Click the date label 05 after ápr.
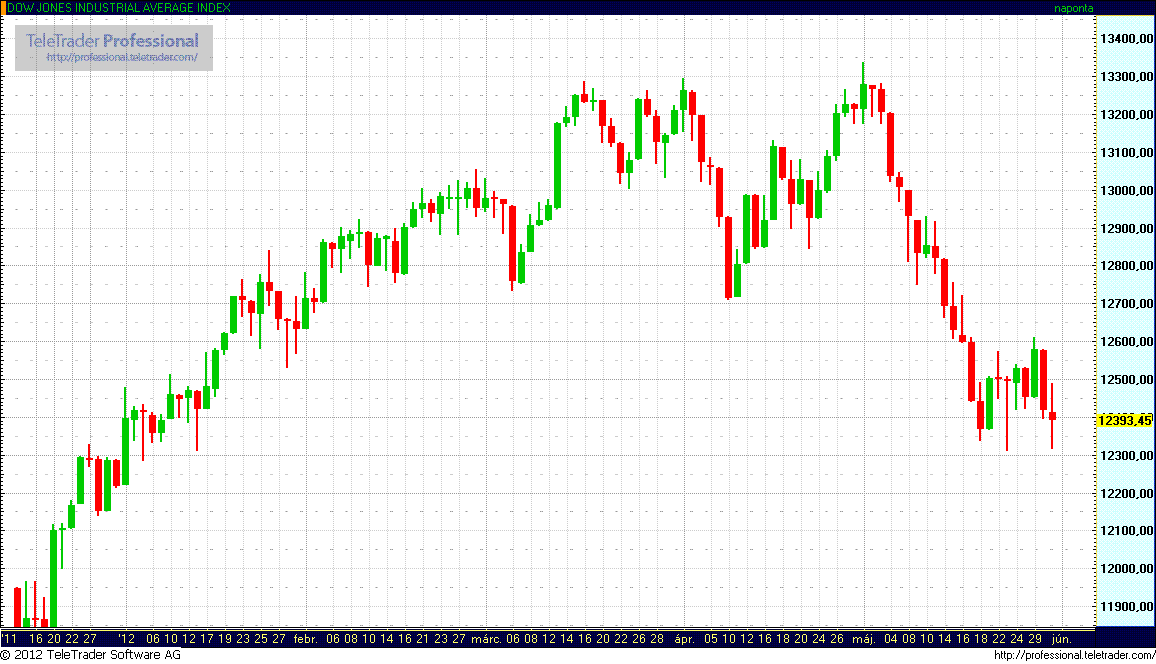Viewport: 1156px width, 664px height. 711,639
